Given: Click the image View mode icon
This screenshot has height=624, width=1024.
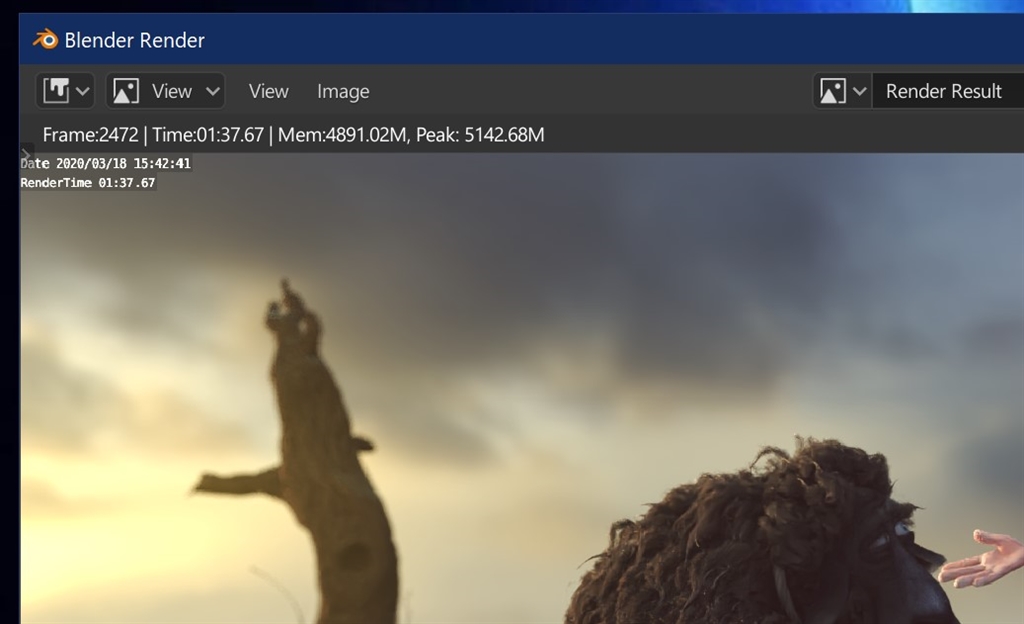Looking at the screenshot, I should 125,91.
